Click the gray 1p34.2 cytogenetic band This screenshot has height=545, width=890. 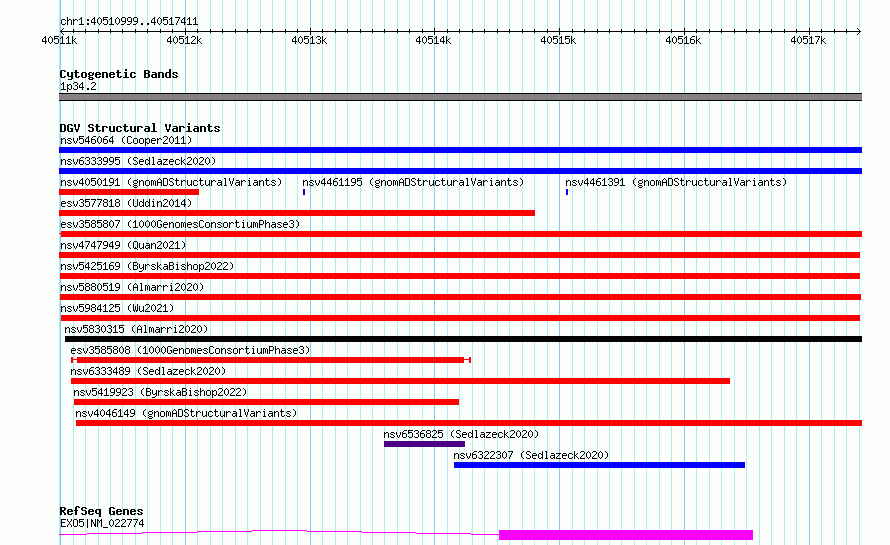[460, 97]
